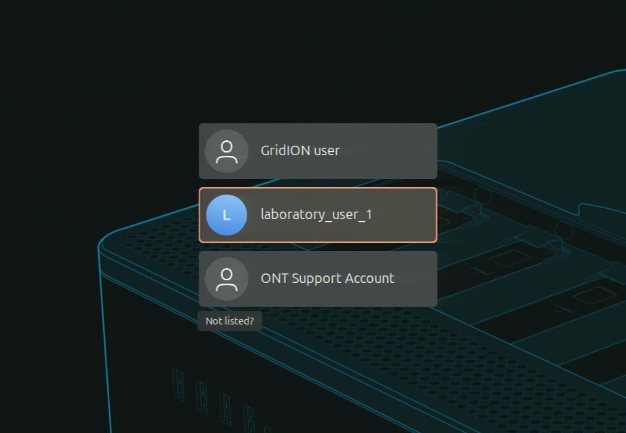This screenshot has height=433, width=626.
Task: Log in as laboratory_user_1
Action: point(318,215)
